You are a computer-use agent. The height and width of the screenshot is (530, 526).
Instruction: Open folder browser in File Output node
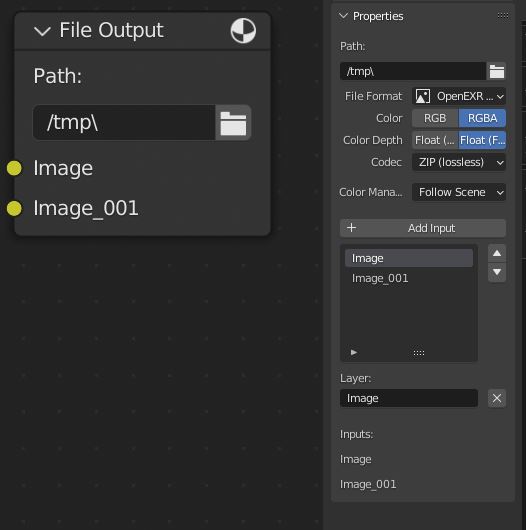click(x=233, y=123)
